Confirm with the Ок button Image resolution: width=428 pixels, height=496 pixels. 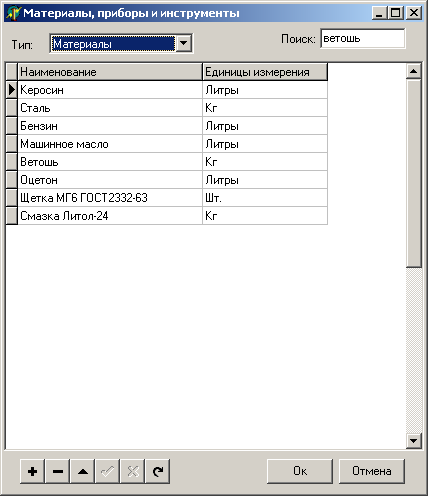[x=300, y=471]
